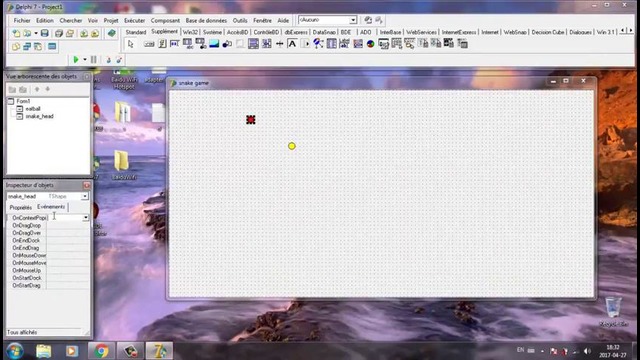
Task: Click the New items toolbar icon
Action: (x=16, y=33)
